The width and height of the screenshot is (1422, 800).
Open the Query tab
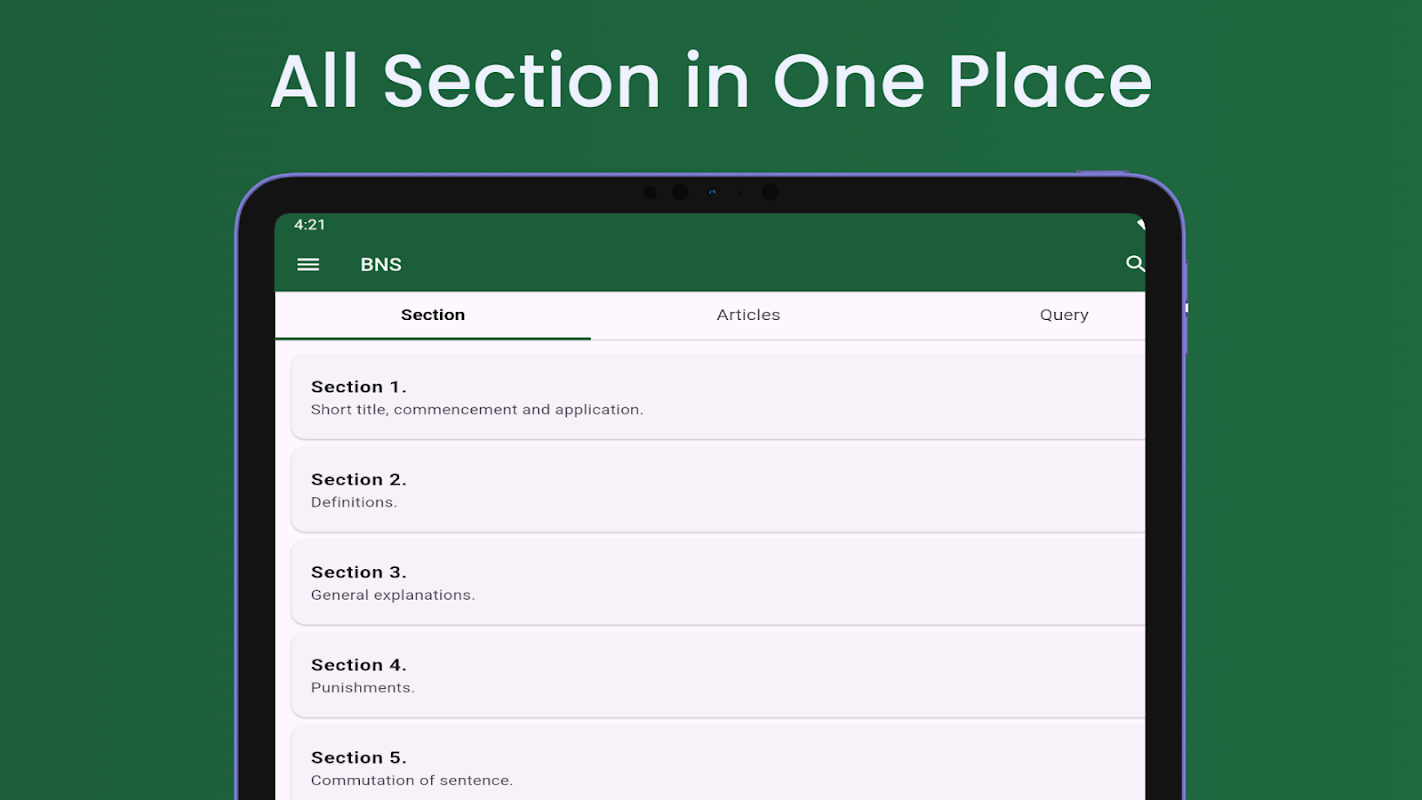coord(1063,315)
